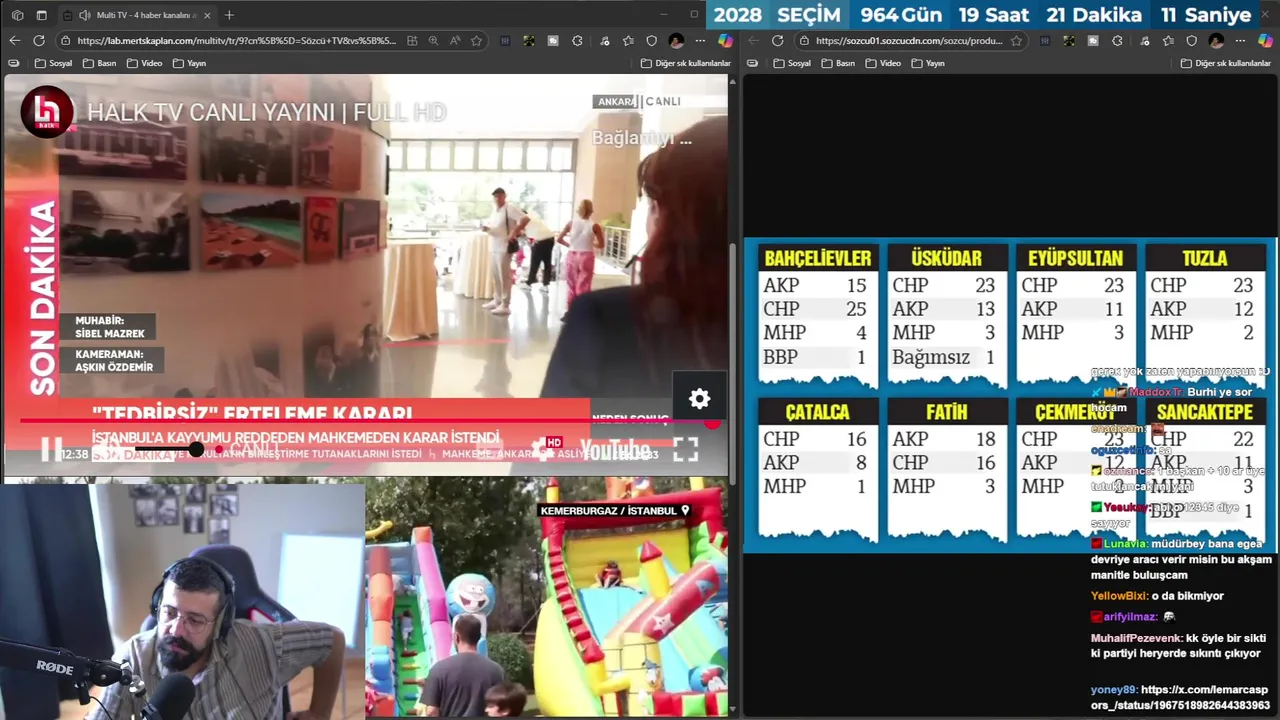Focus the lab.mertskaplan.com address bar
Image resolution: width=1280 pixels, height=720 pixels.
click(x=236, y=41)
